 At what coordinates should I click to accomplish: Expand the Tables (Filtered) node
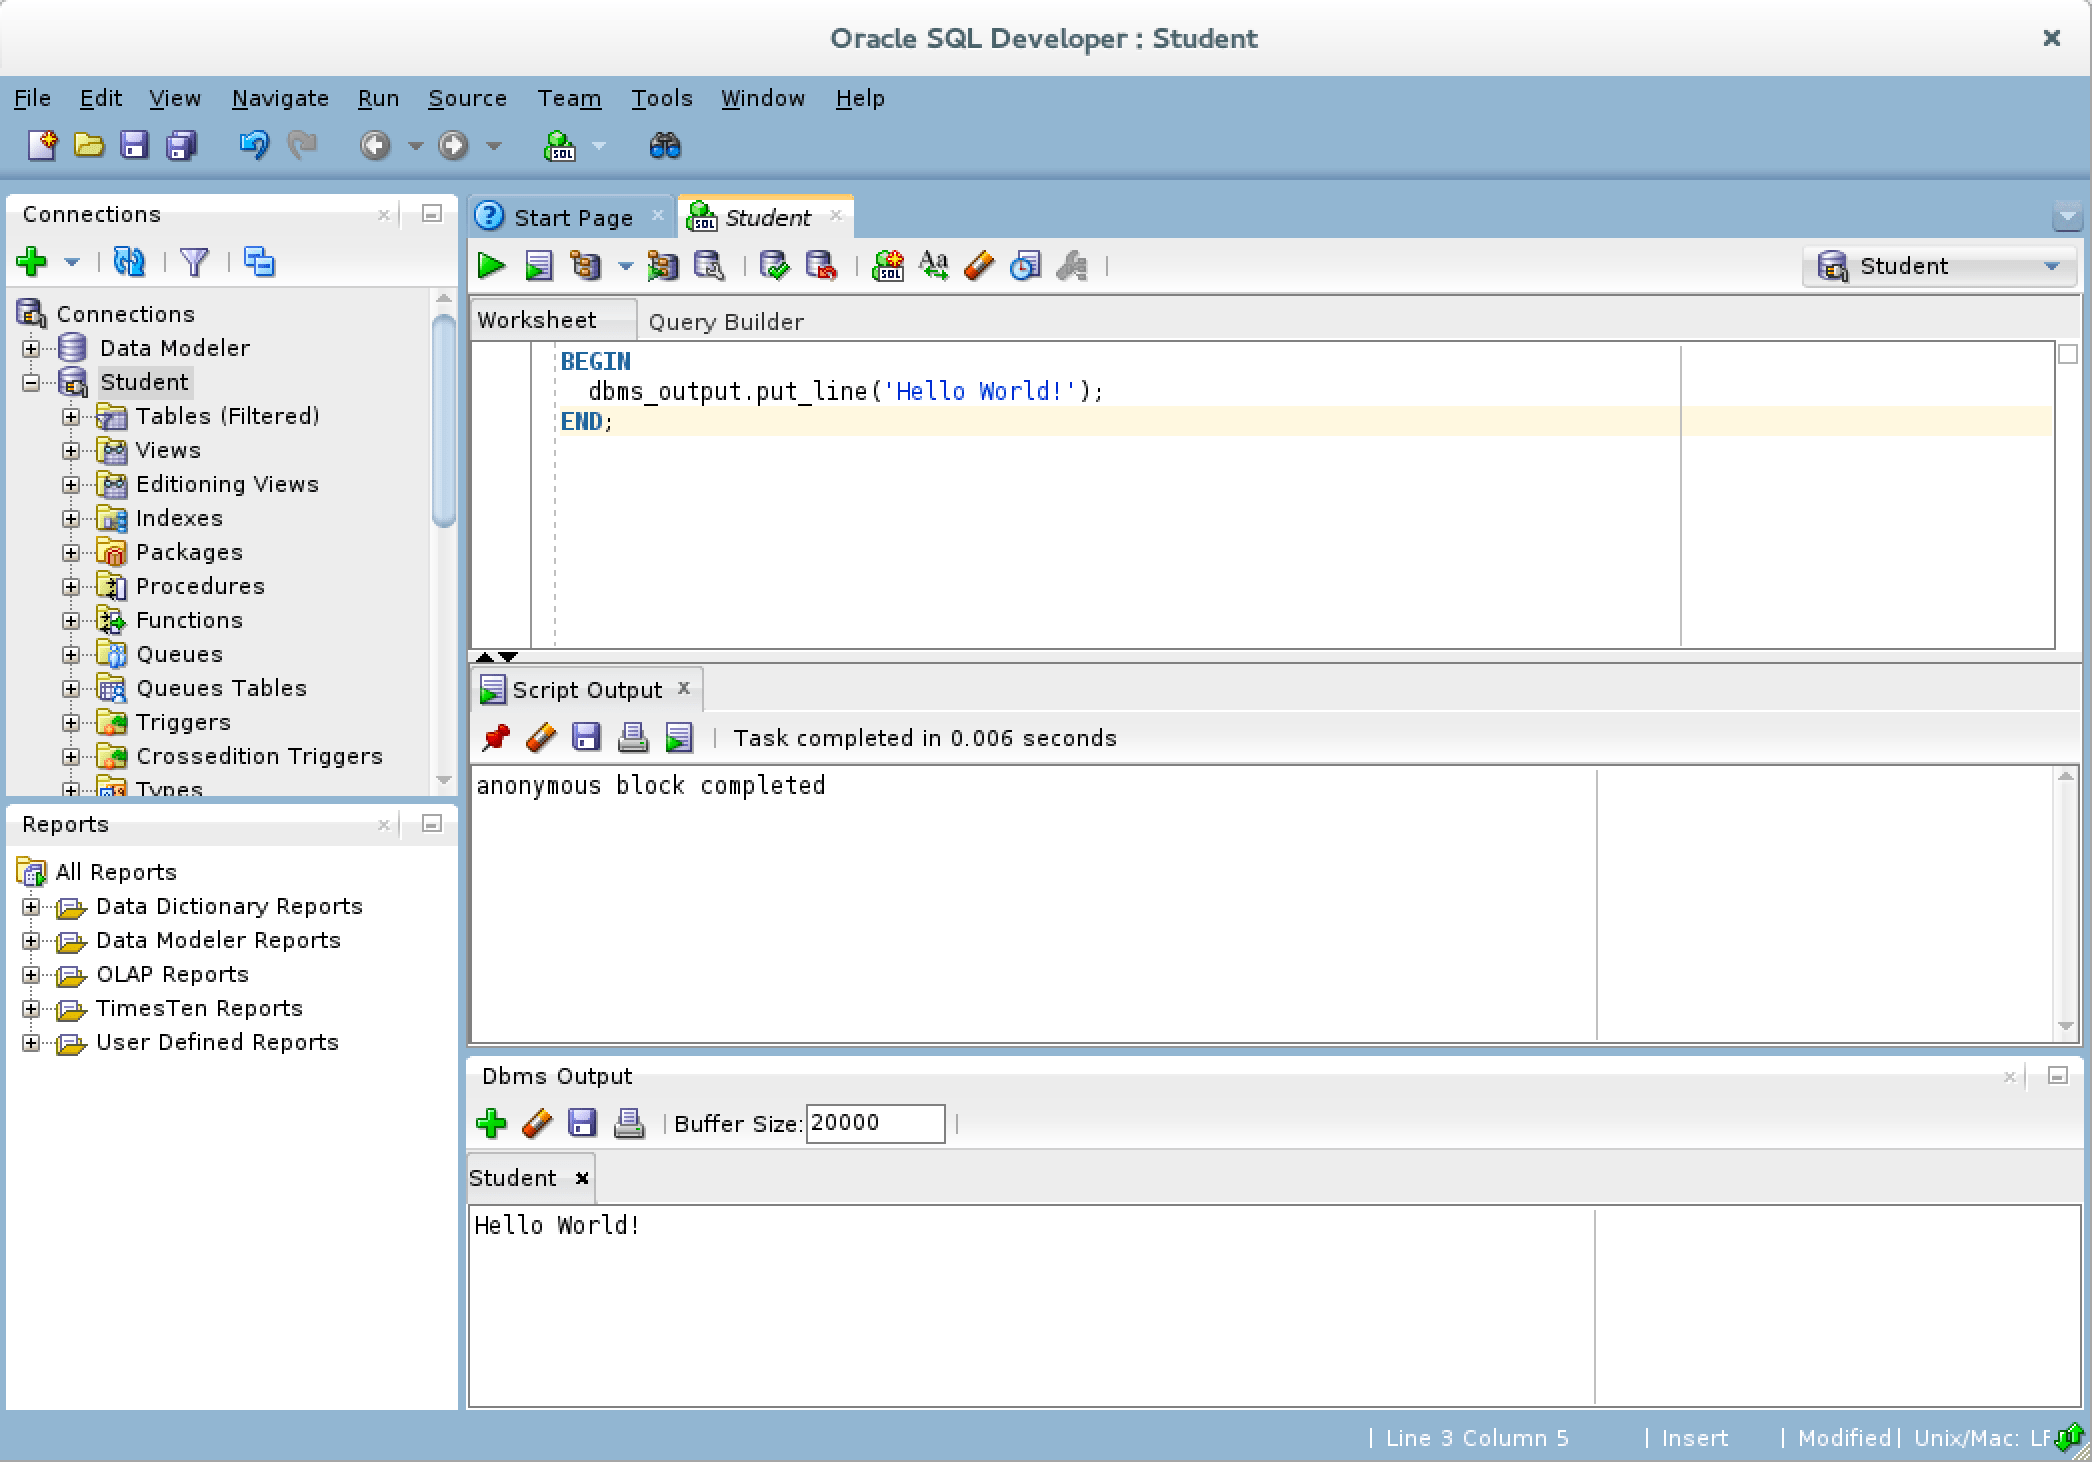[70, 416]
